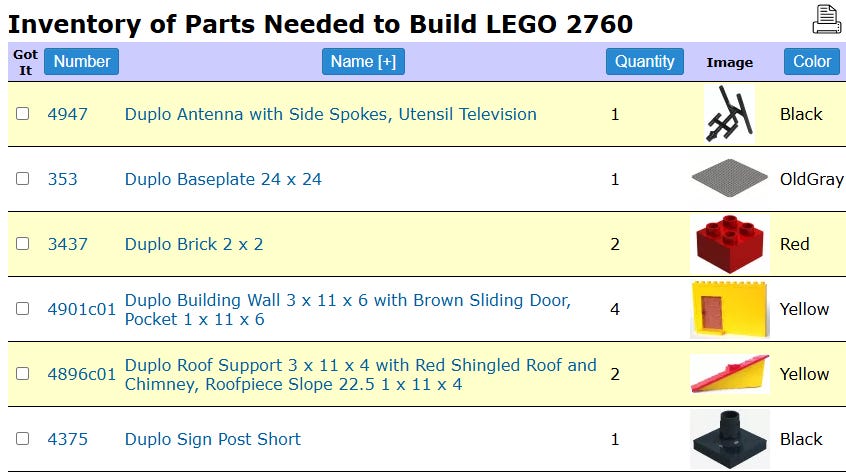Check the Got It box for part 353
Screen dimensions: 846x475
click(x=23, y=178)
